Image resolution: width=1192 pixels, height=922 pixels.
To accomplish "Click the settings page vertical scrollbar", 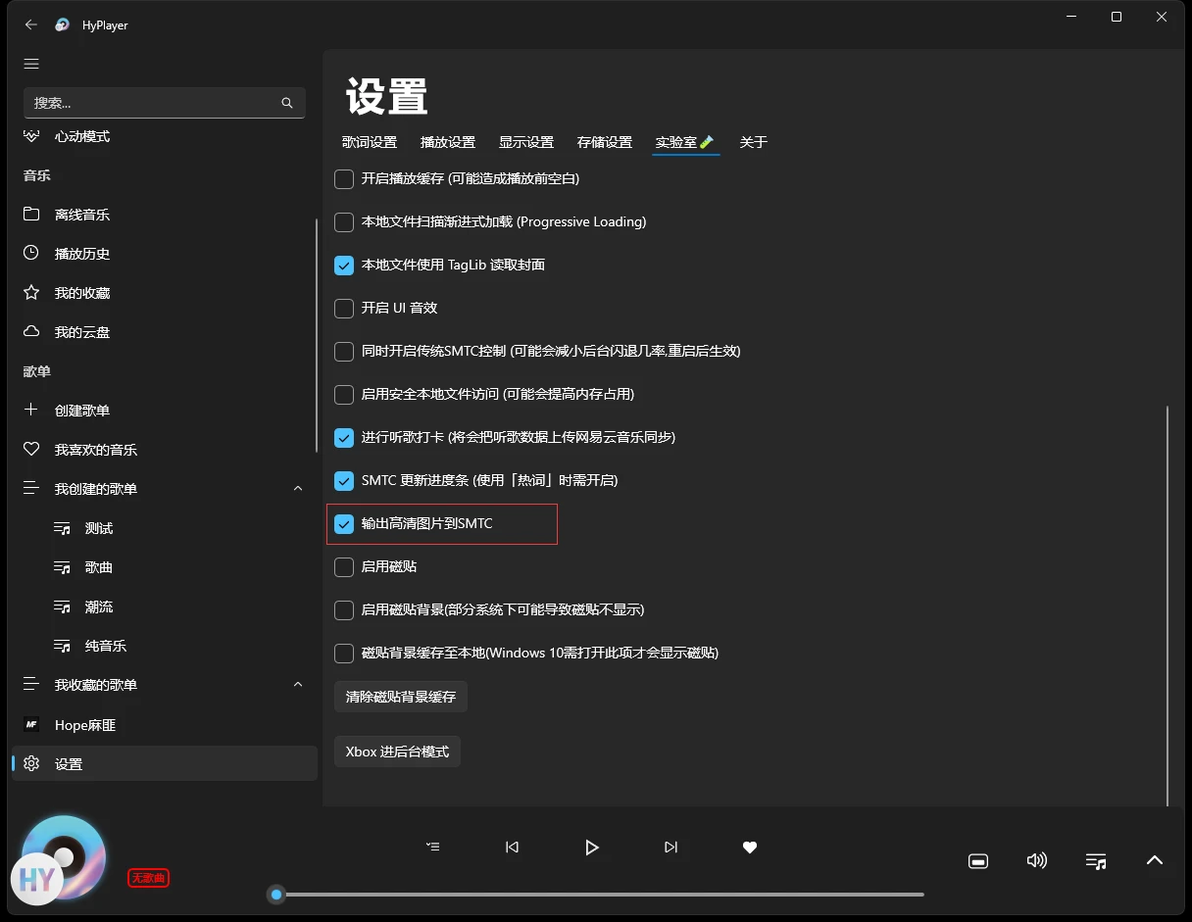I will point(1168,606).
